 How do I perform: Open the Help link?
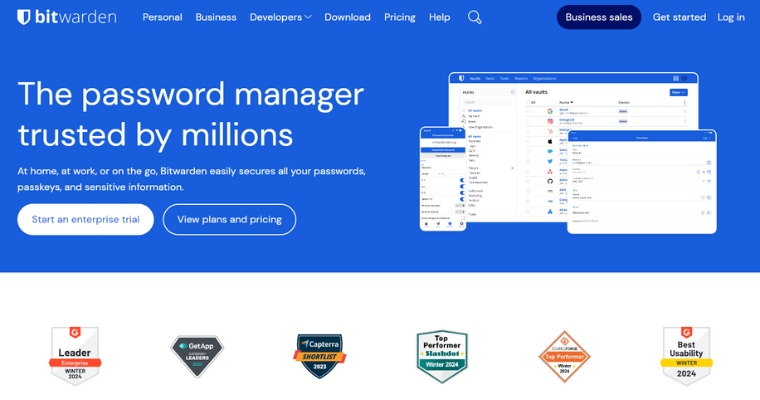pos(439,17)
